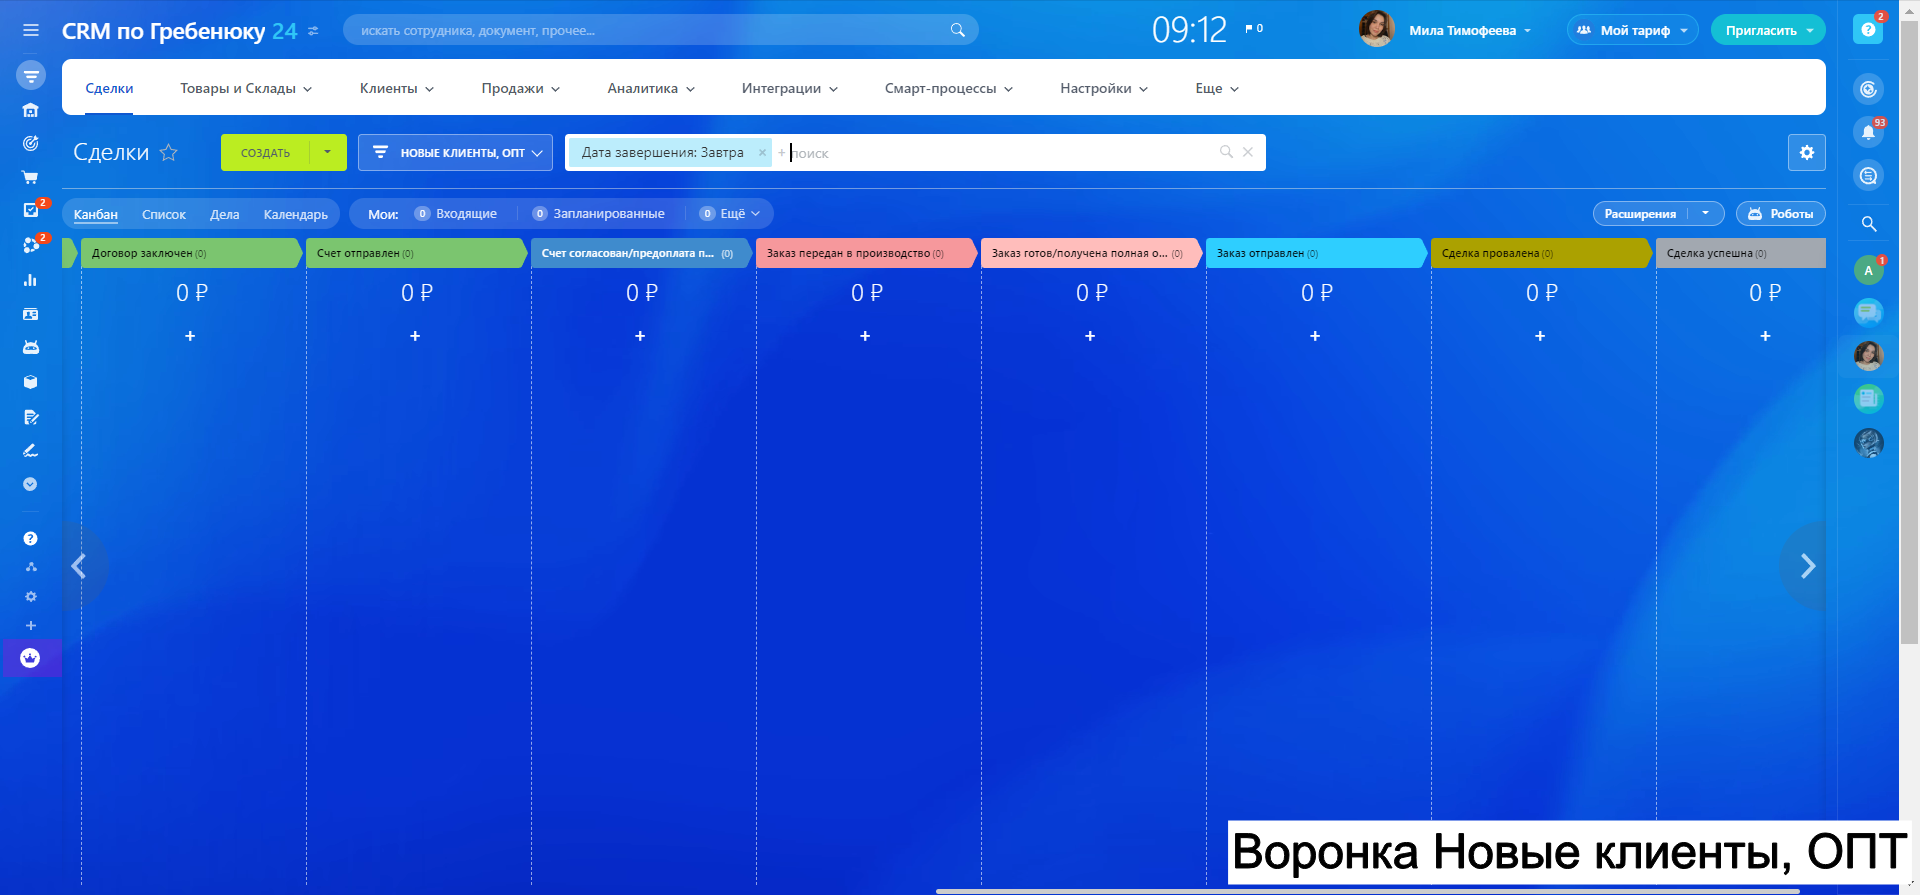
Task: Expand the Интеграции menu
Action: click(x=790, y=88)
